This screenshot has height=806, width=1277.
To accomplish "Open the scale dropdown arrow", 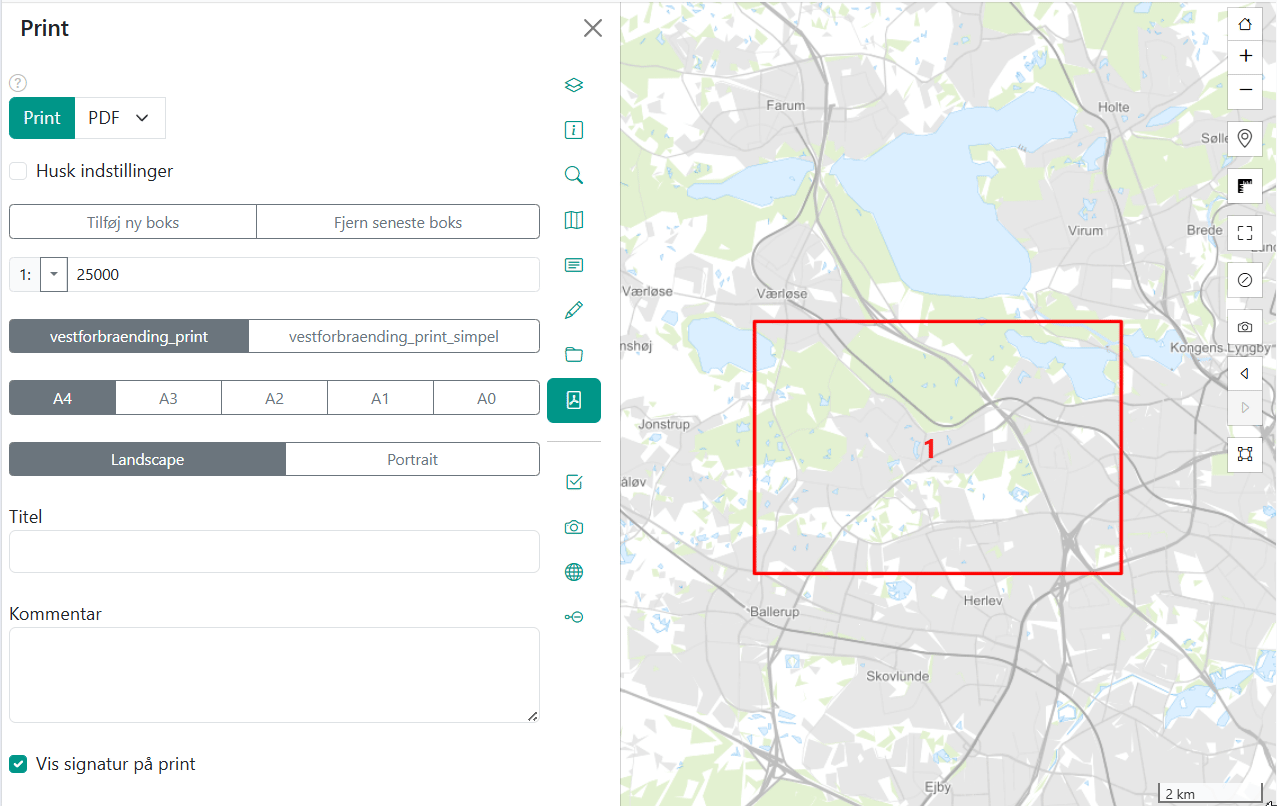I will (53, 274).
